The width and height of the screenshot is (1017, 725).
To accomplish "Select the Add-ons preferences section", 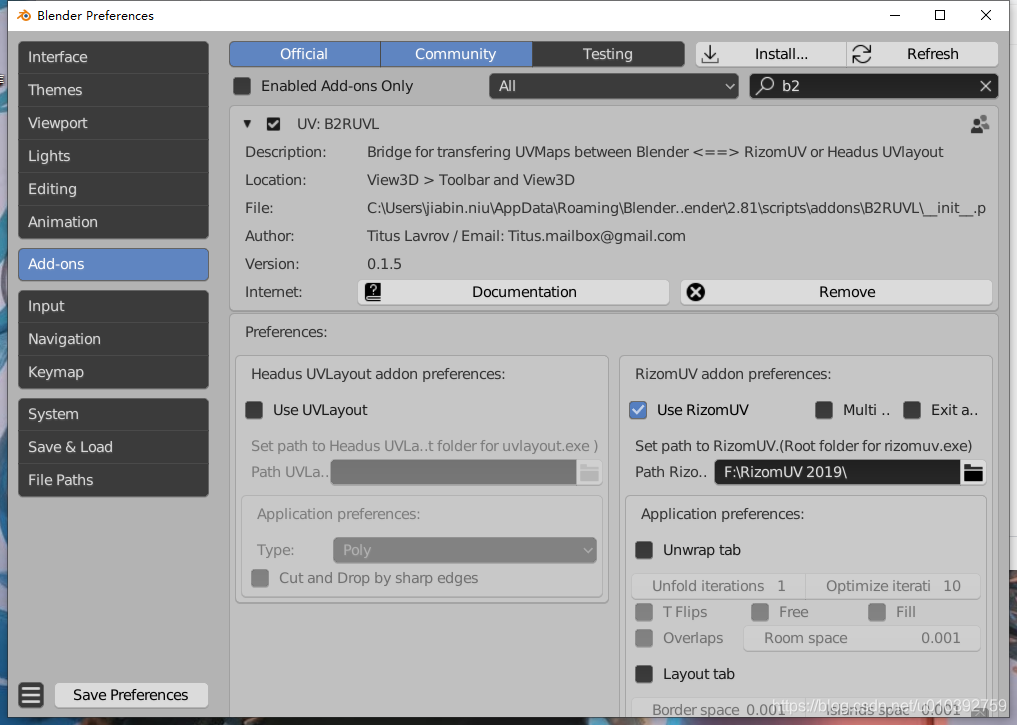I will coord(114,264).
